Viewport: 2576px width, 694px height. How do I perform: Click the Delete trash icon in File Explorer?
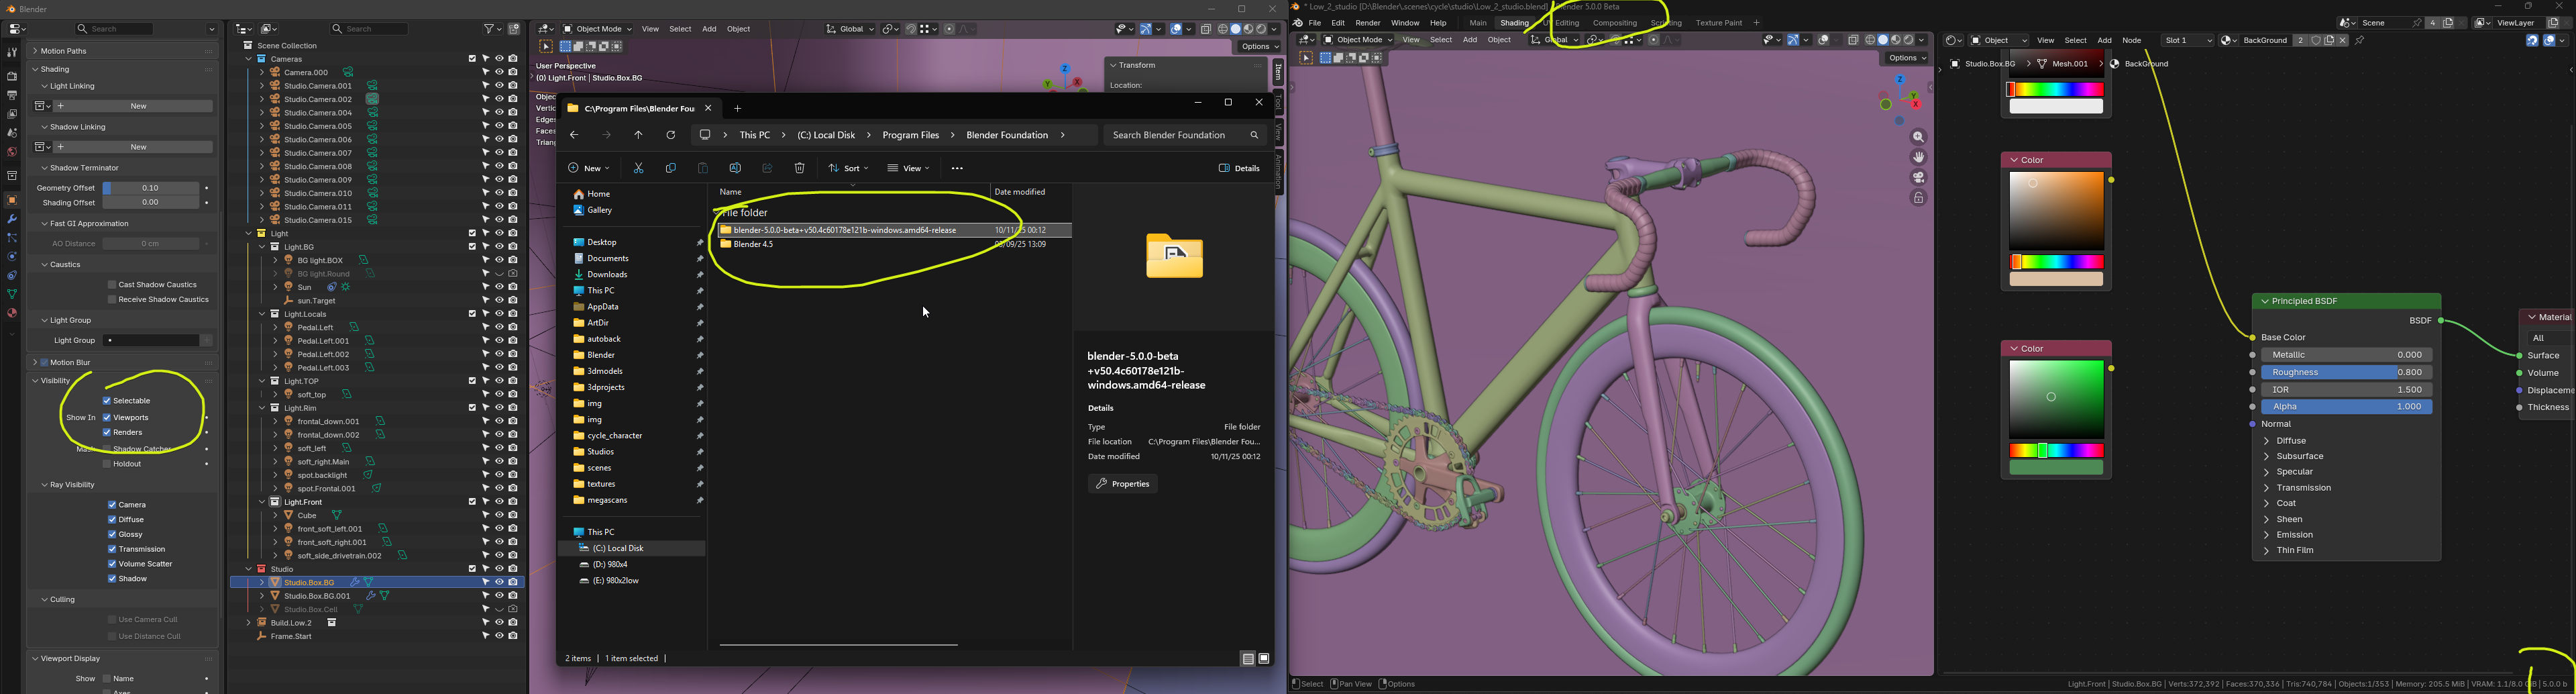pyautogui.click(x=799, y=168)
